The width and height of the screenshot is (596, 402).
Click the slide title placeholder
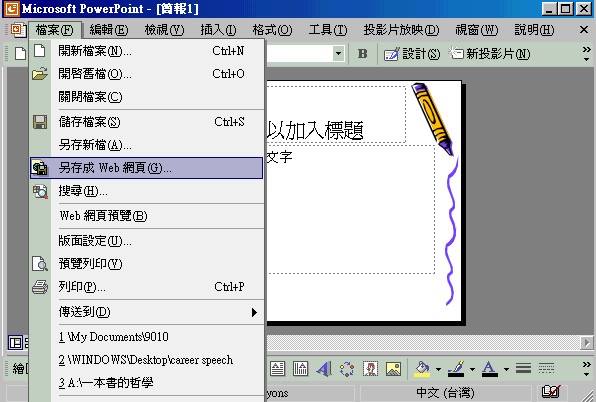[336, 115]
